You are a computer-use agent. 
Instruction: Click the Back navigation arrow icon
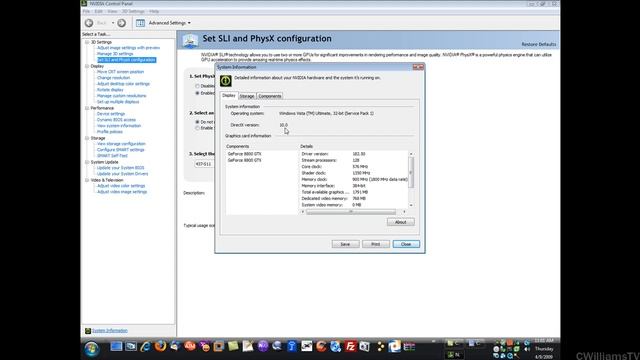point(89,23)
